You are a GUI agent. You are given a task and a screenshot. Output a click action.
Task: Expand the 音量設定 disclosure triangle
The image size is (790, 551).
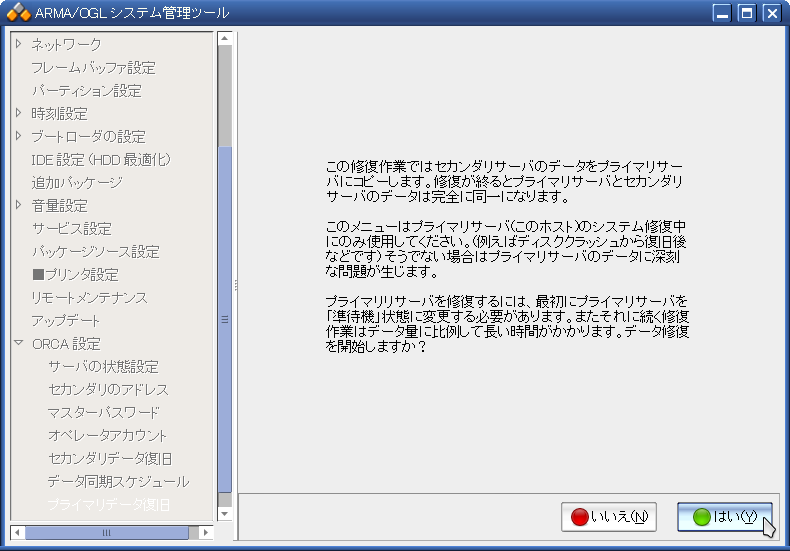click(x=18, y=205)
